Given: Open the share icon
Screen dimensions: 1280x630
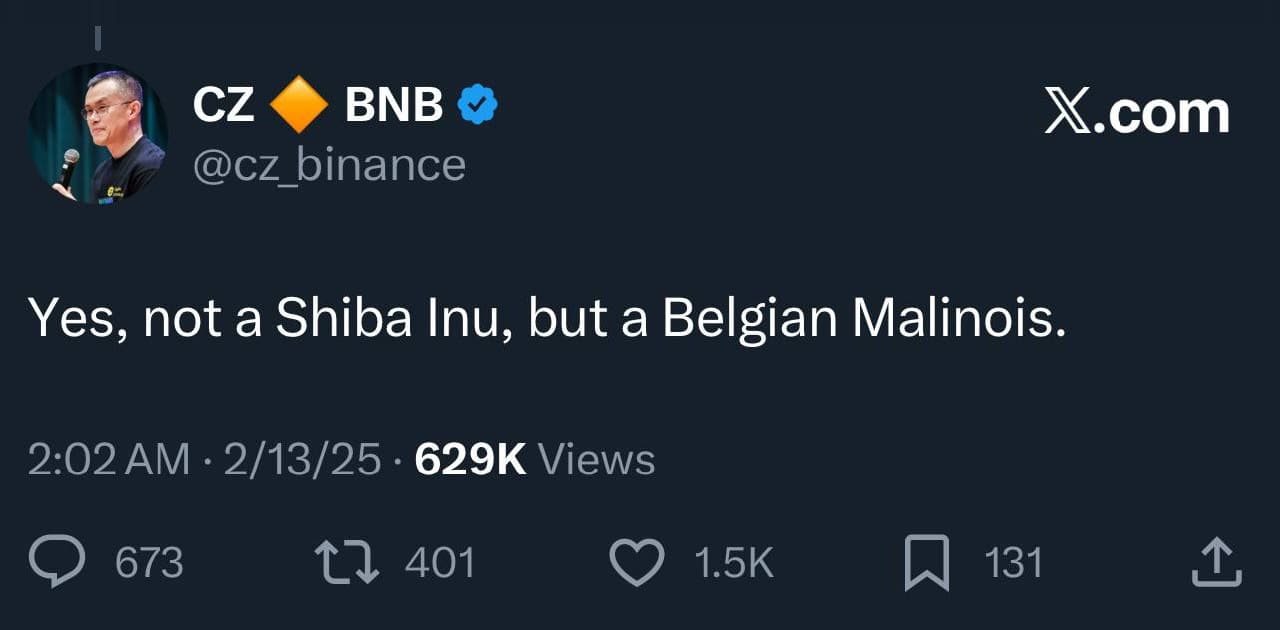Looking at the screenshot, I should 1218,562.
